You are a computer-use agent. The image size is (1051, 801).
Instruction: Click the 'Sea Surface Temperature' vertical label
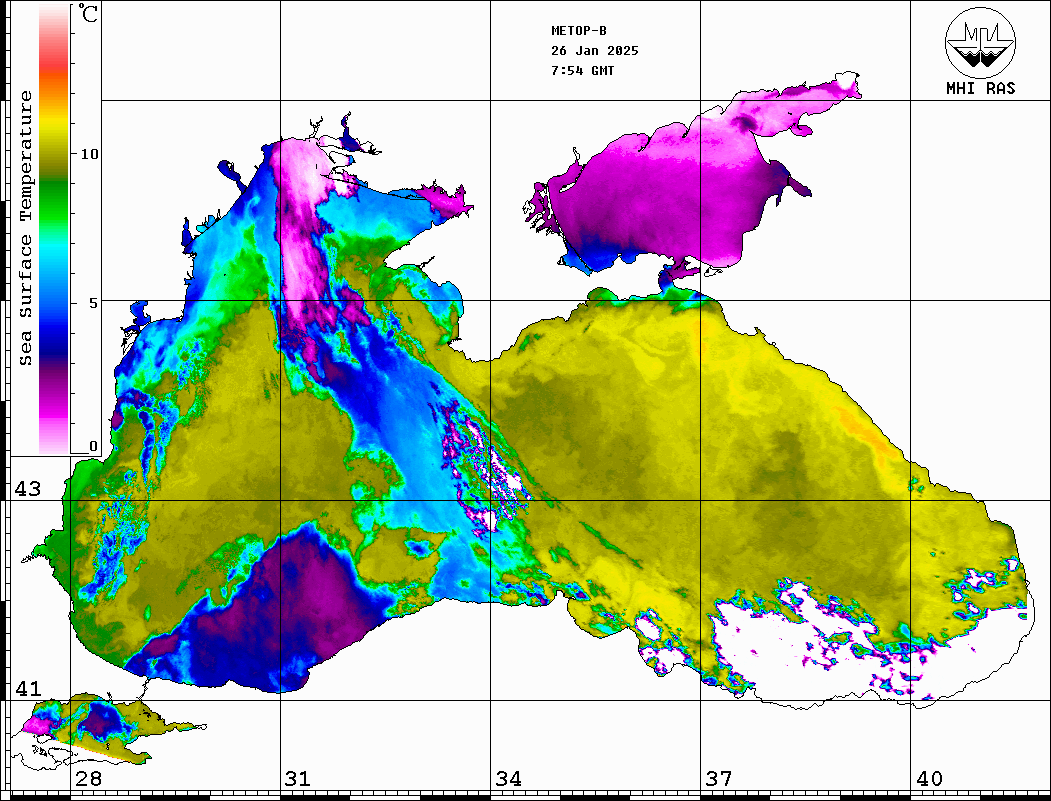tap(25, 228)
